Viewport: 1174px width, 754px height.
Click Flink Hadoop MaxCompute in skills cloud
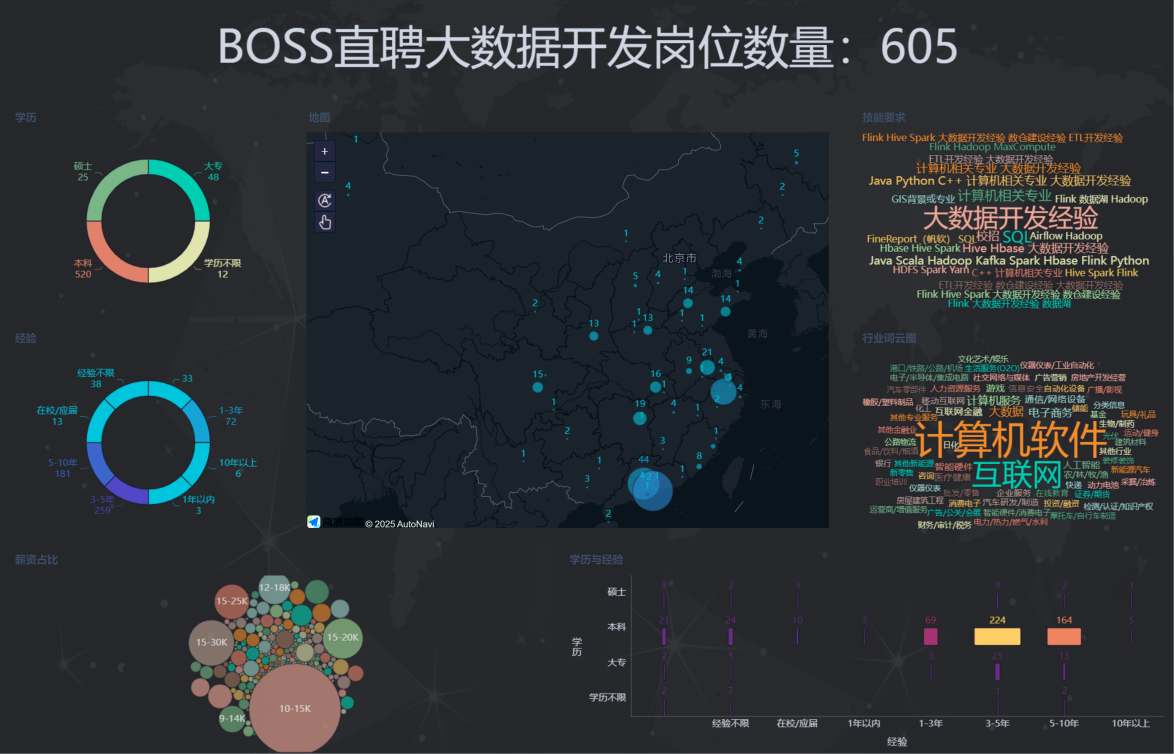pos(992,147)
